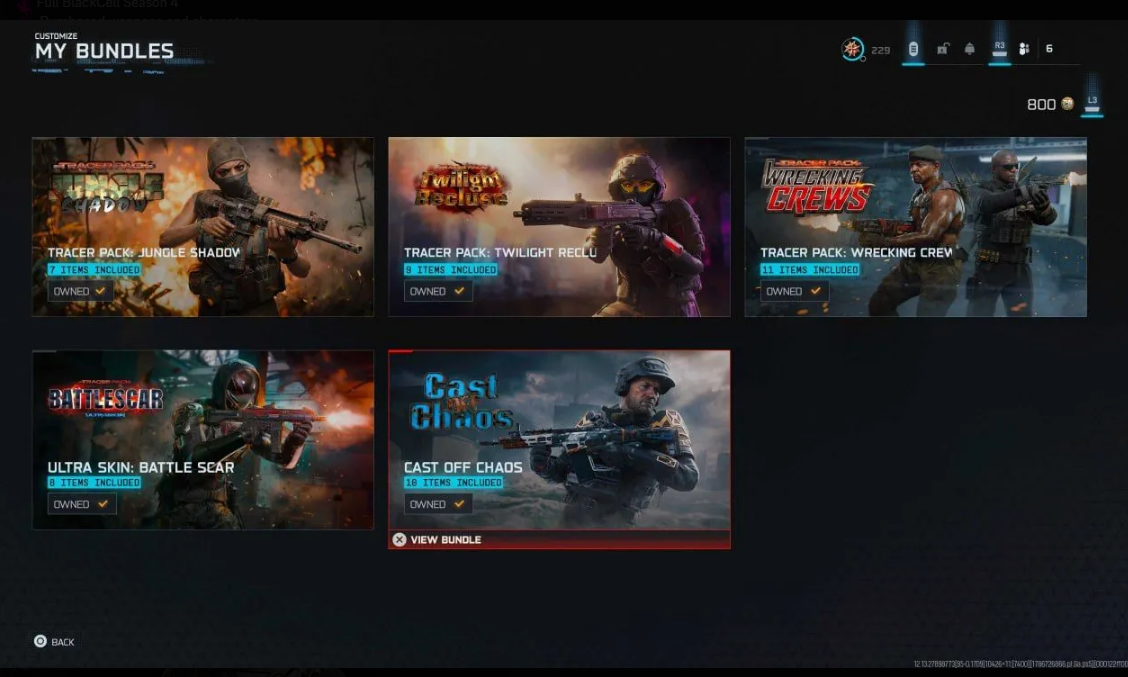The image size is (1128, 677).
Task: Click the '9 Items Included' label
Action: [x=450, y=270]
